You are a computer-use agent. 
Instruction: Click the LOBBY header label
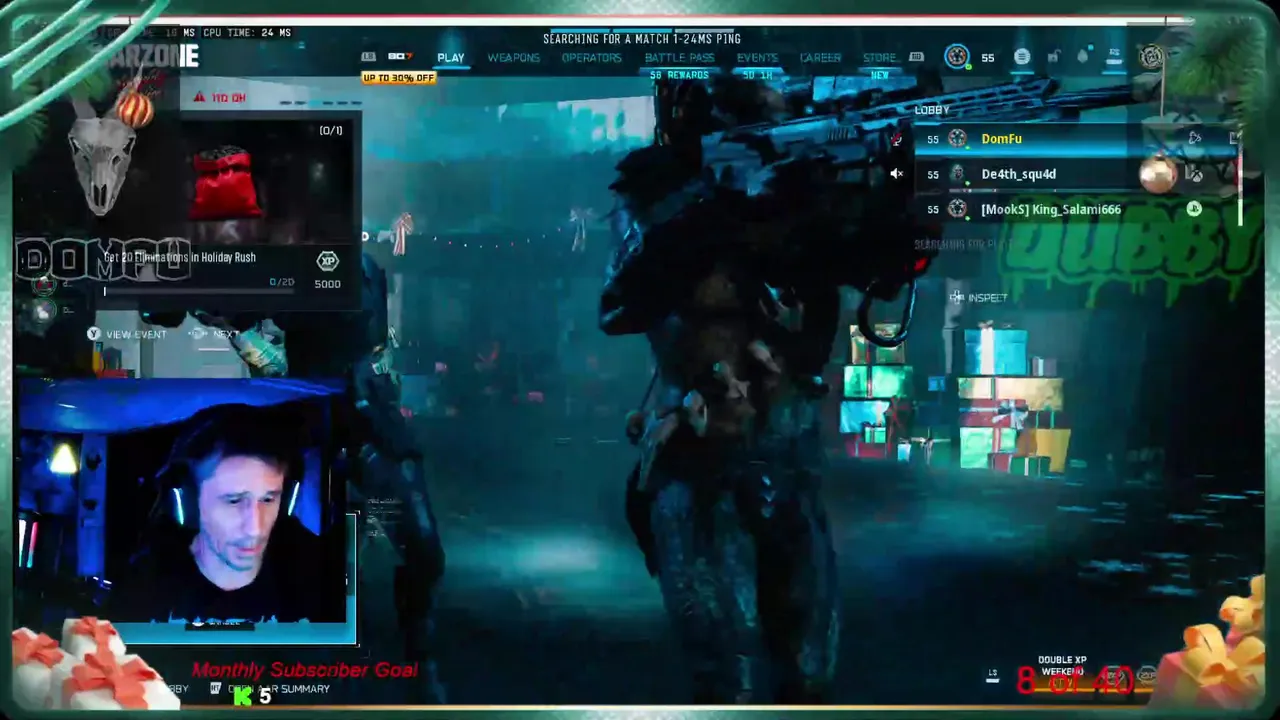932,110
